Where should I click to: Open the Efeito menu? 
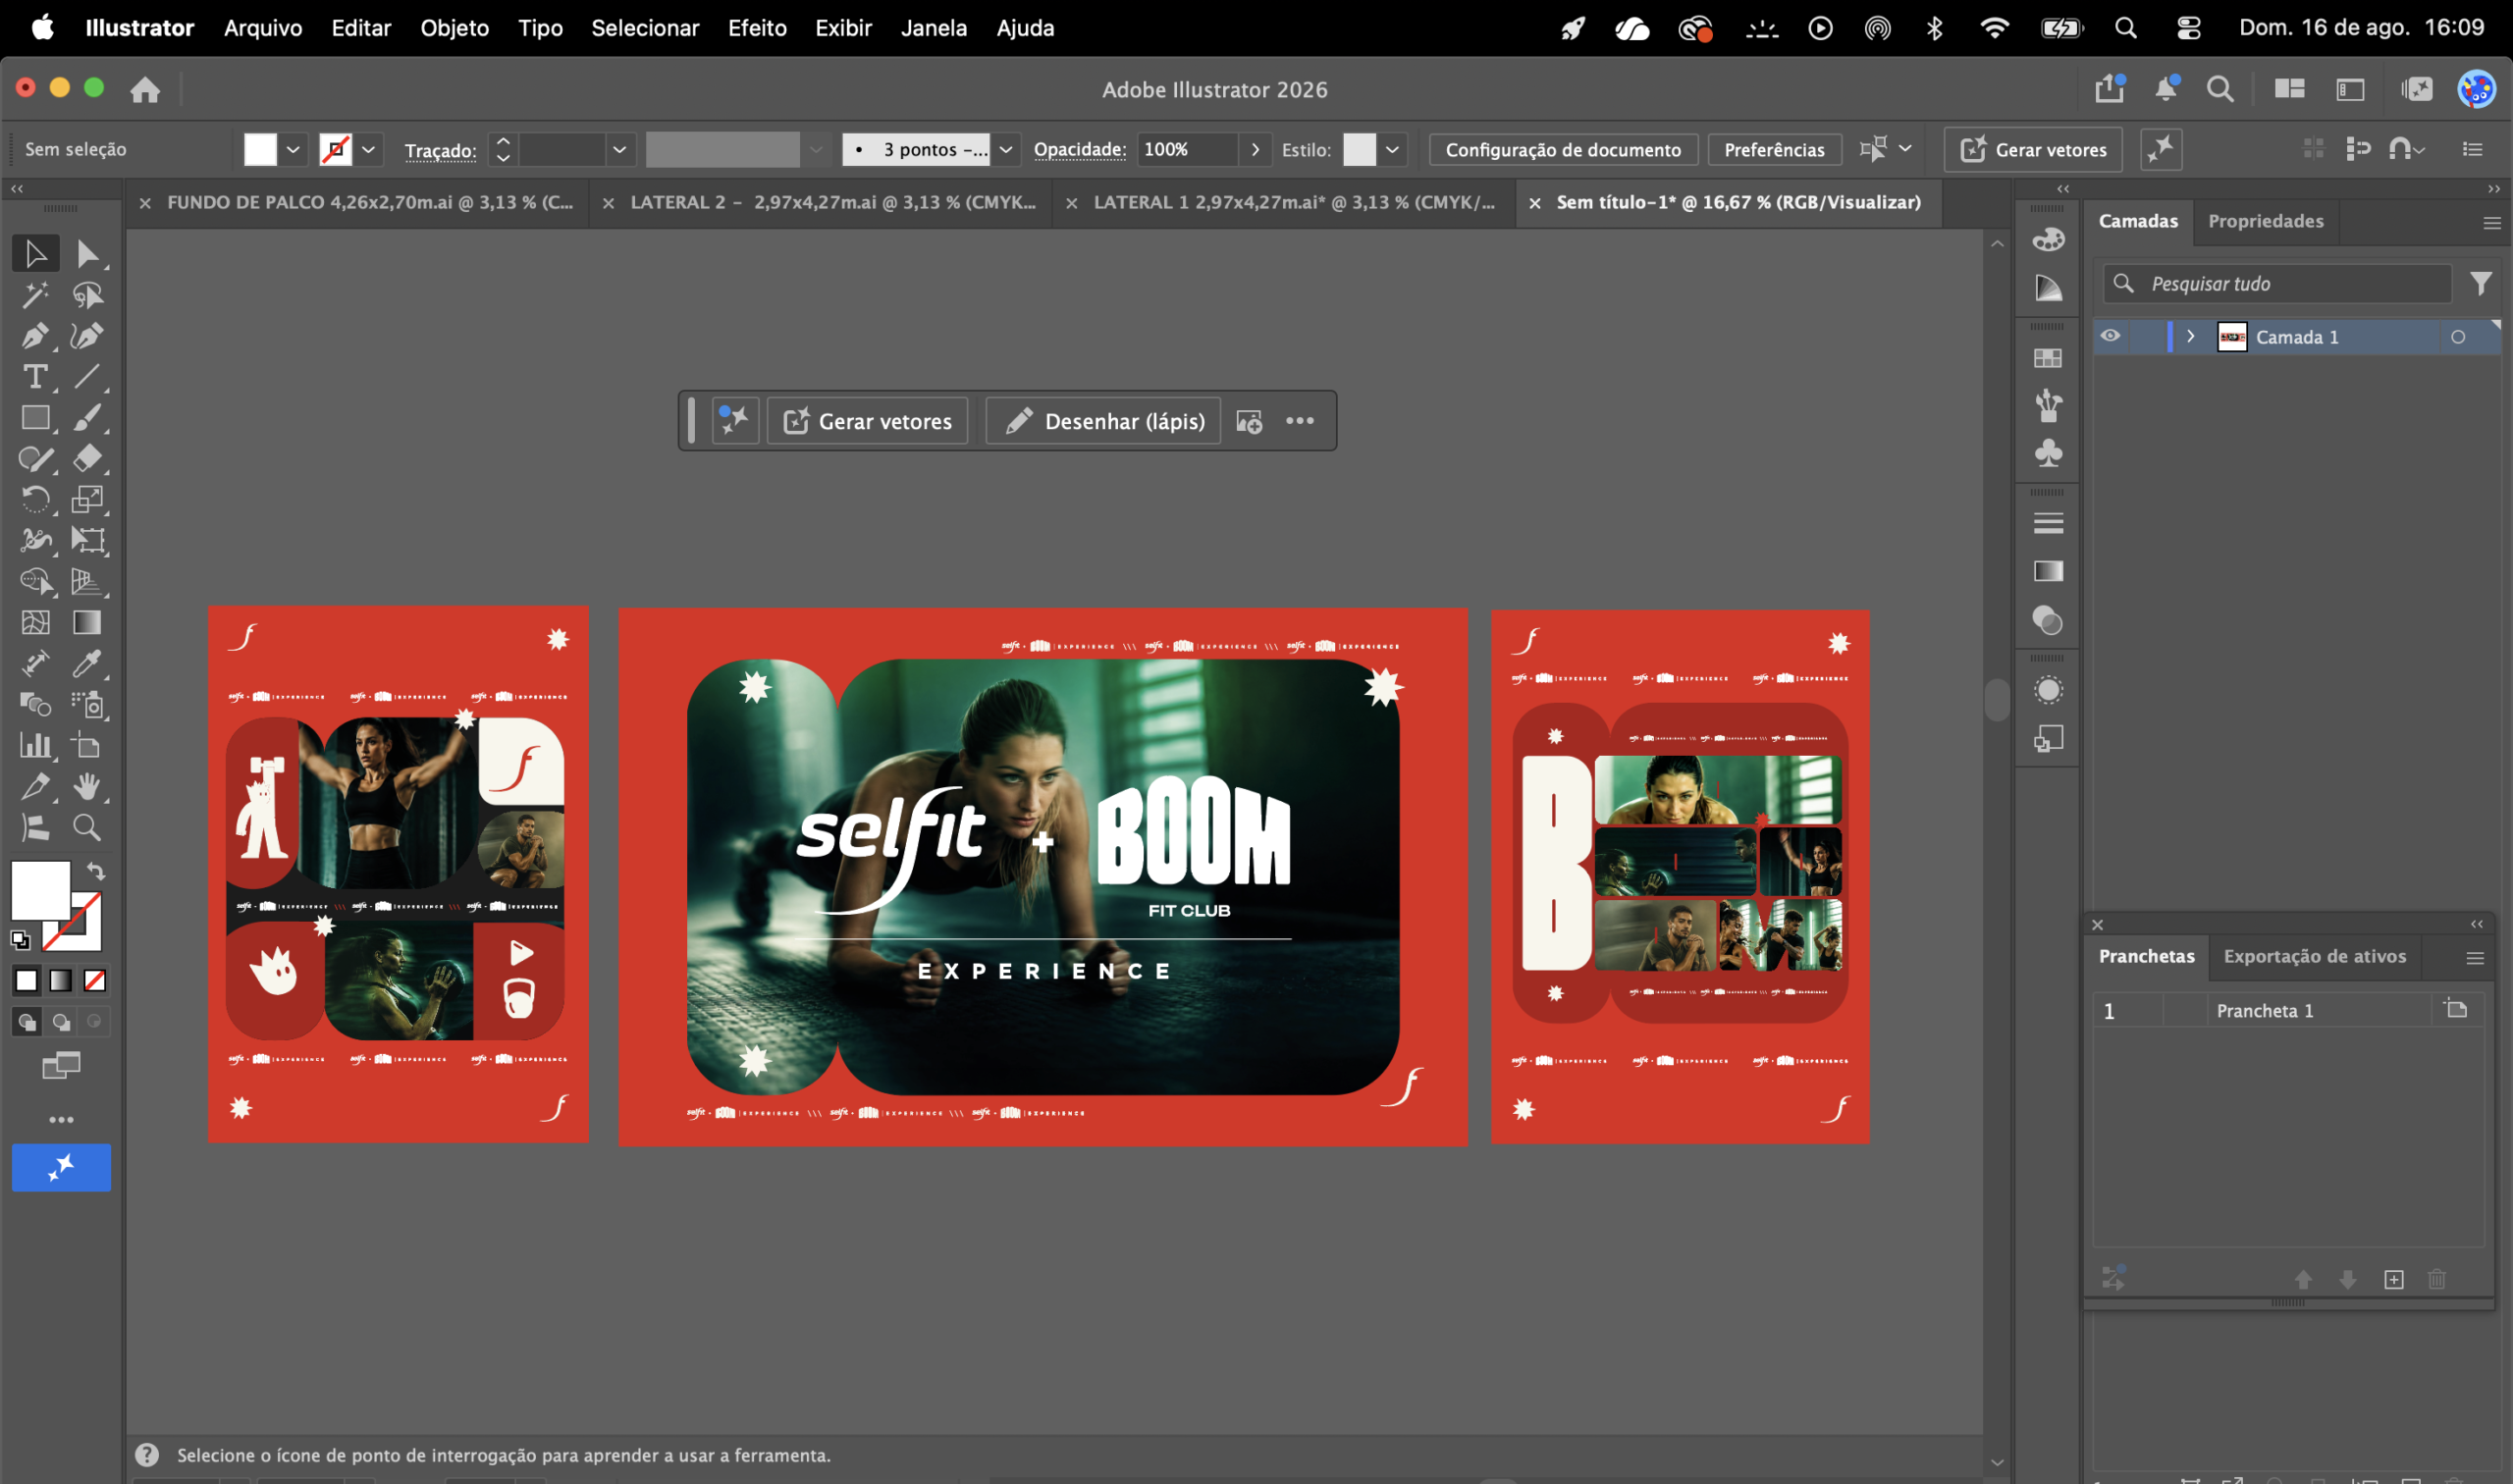757,28
